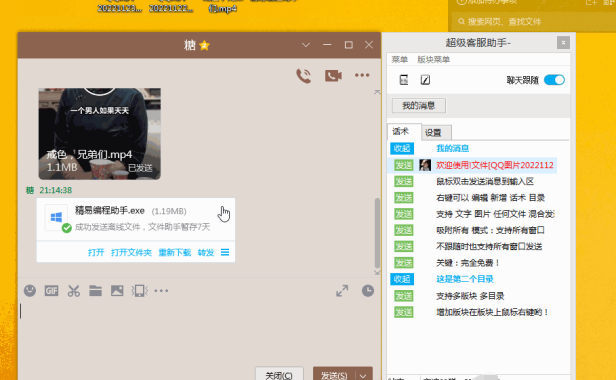Open the 菜单 menu in assistant
Image resolution: width=616 pixels, height=380 pixels.
click(x=400, y=59)
